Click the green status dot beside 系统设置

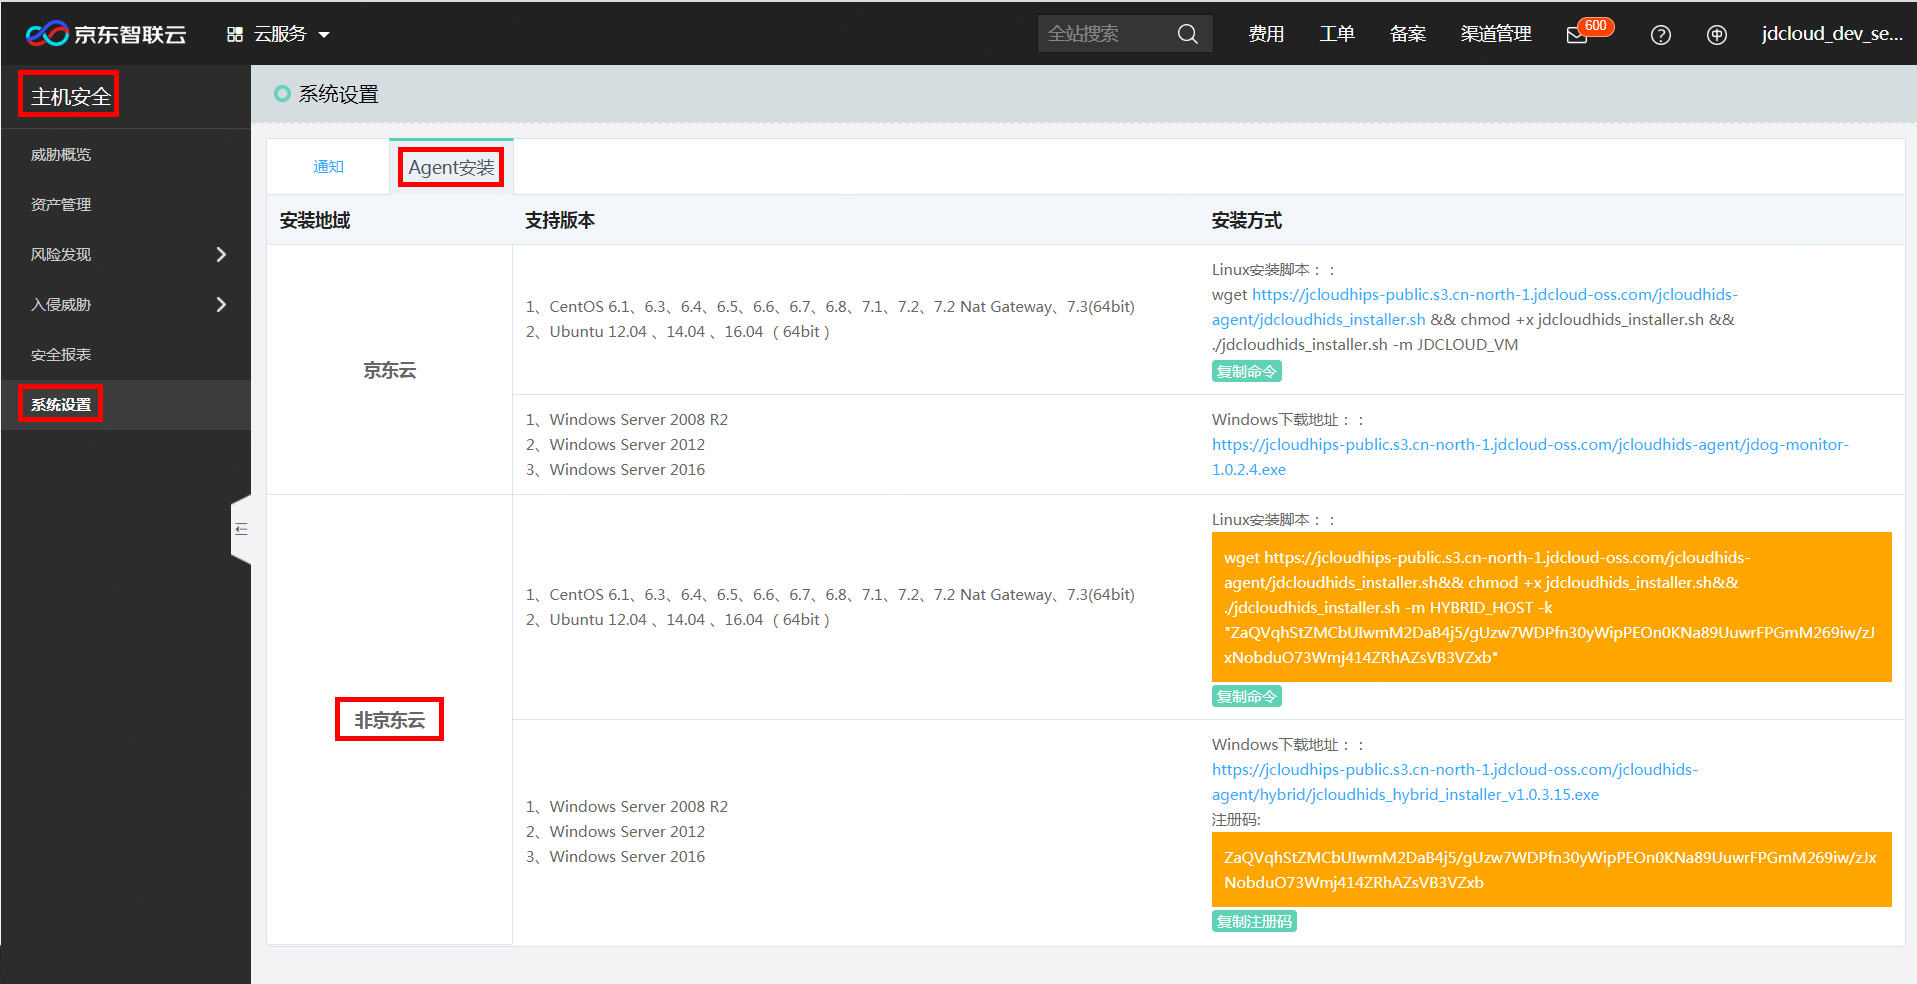coord(281,93)
